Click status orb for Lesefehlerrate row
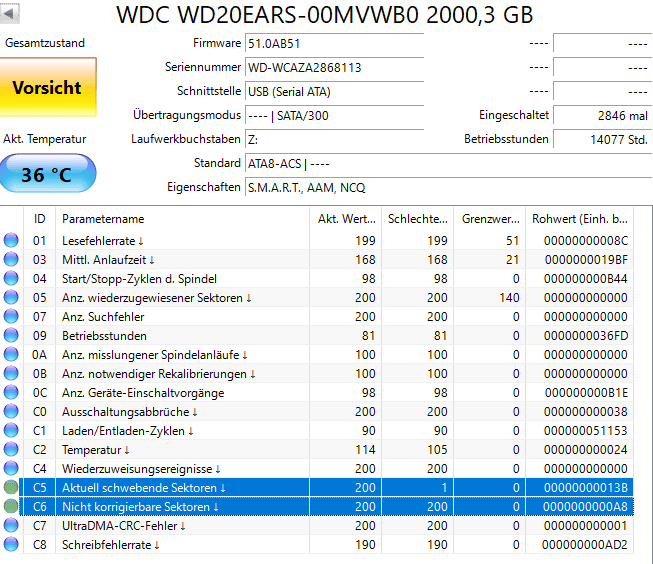The image size is (653, 564). tap(11, 240)
